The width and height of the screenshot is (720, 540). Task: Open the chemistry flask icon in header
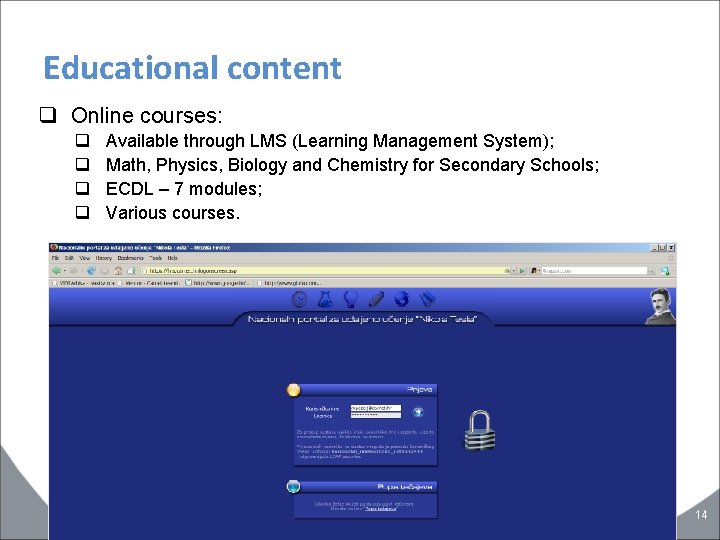click(x=325, y=299)
